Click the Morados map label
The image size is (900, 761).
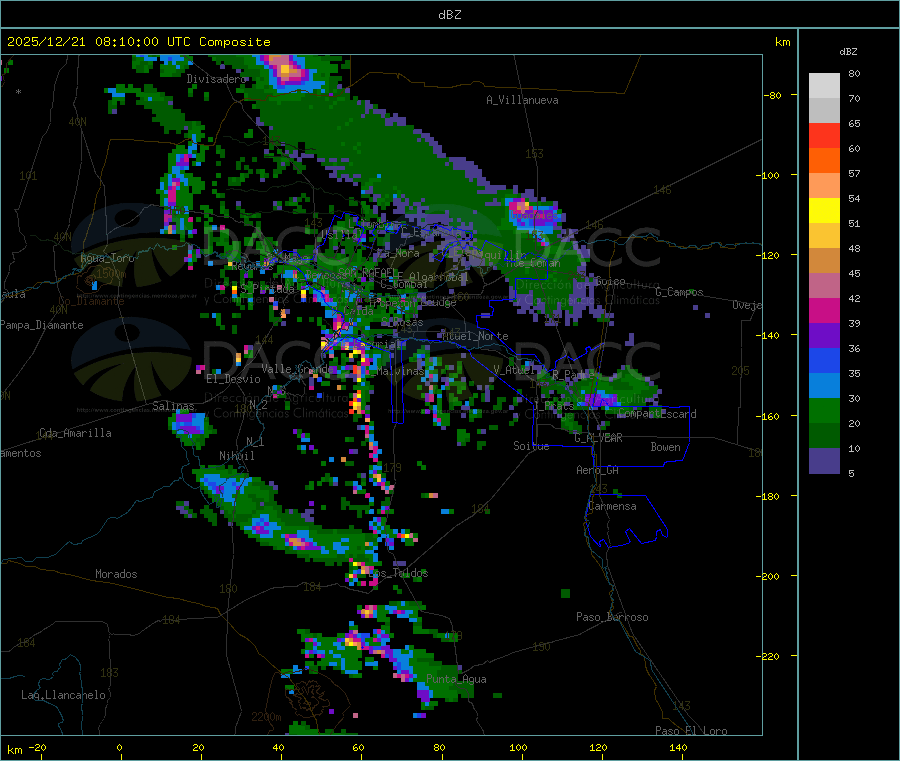pos(116,574)
